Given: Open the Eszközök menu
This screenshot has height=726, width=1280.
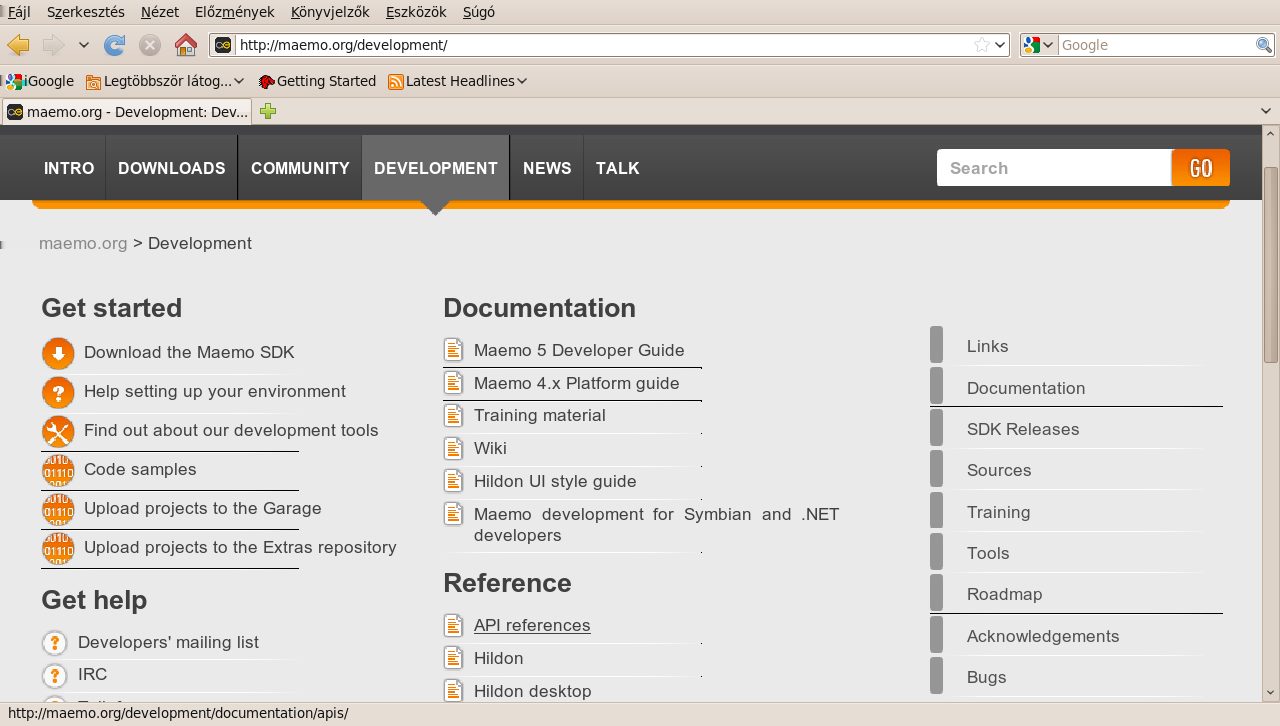Looking at the screenshot, I should [x=416, y=12].
